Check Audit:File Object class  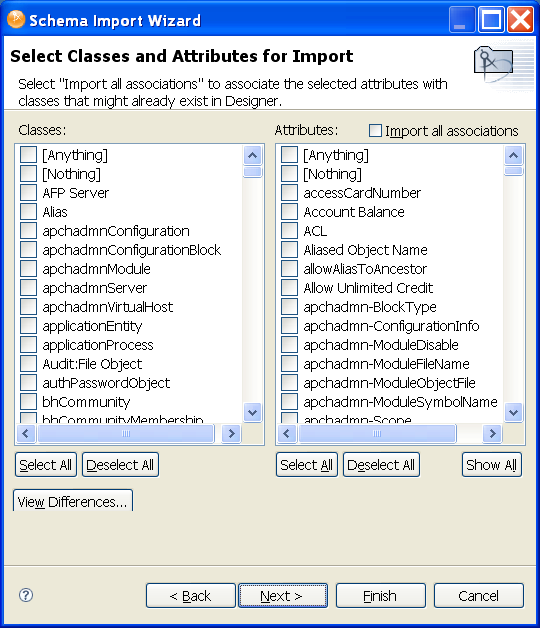pyautogui.click(x=28, y=364)
